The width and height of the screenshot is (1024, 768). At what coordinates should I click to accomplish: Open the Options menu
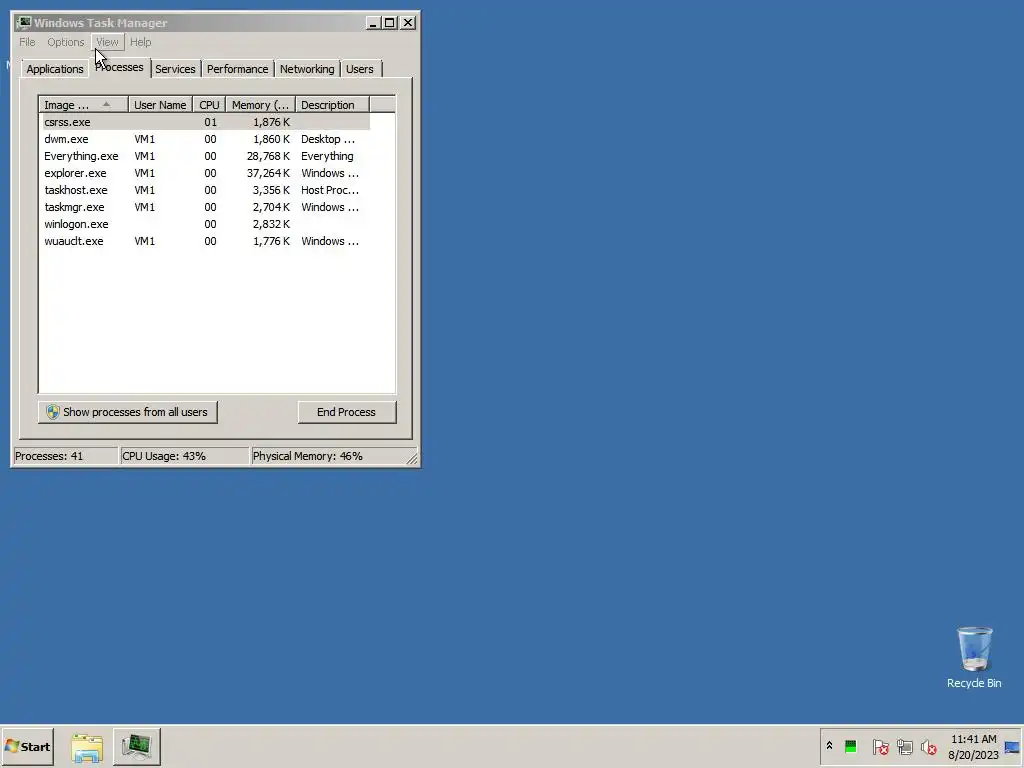(x=65, y=42)
